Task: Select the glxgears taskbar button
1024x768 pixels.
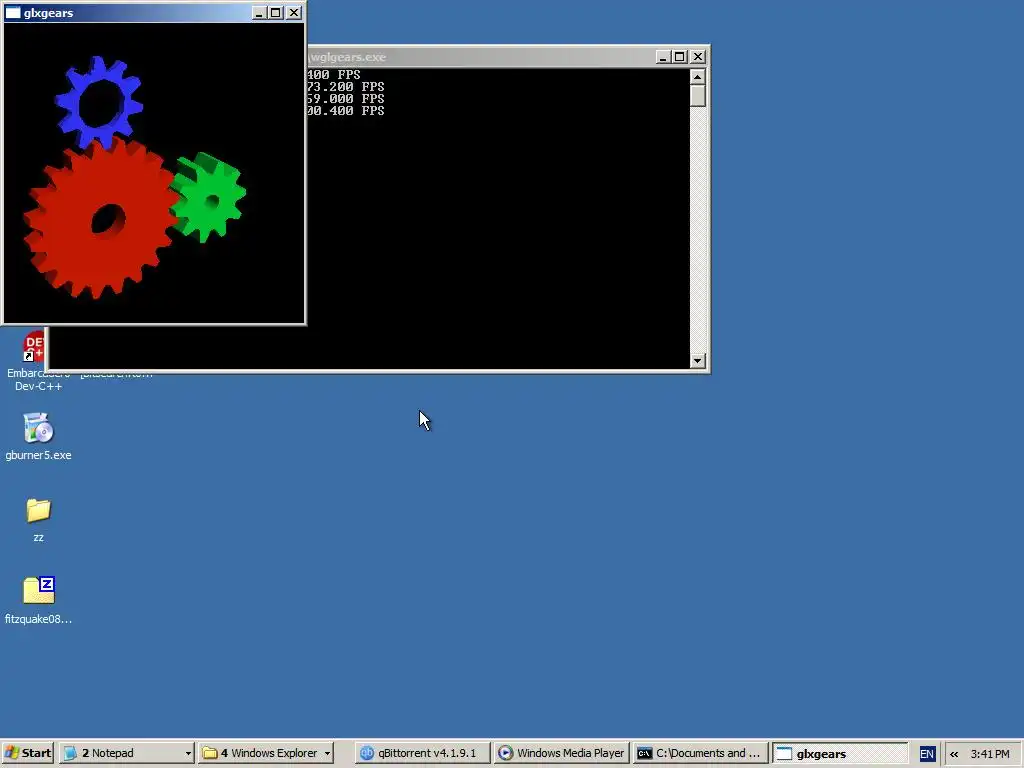Action: point(840,753)
